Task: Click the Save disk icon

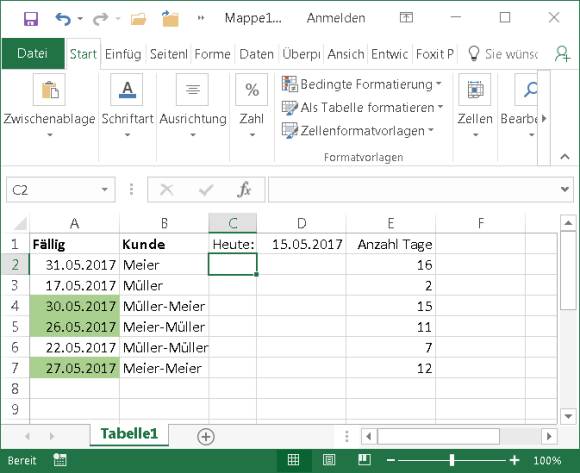Action: point(31,18)
